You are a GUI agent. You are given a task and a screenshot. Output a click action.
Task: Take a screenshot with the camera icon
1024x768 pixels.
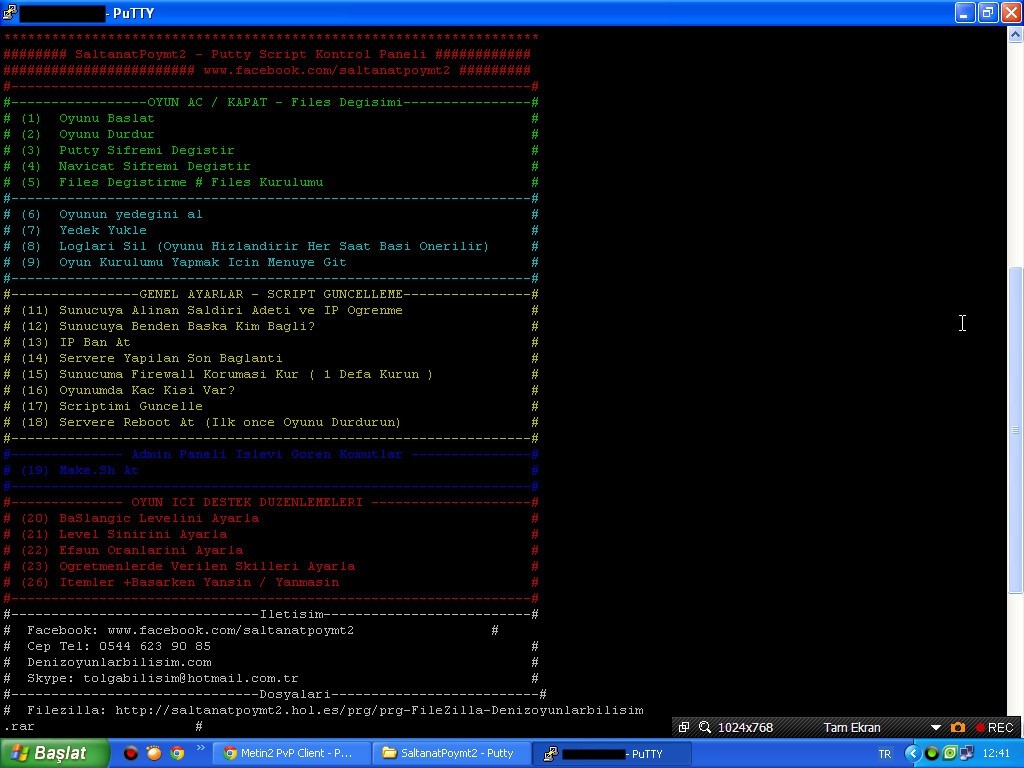(958, 728)
